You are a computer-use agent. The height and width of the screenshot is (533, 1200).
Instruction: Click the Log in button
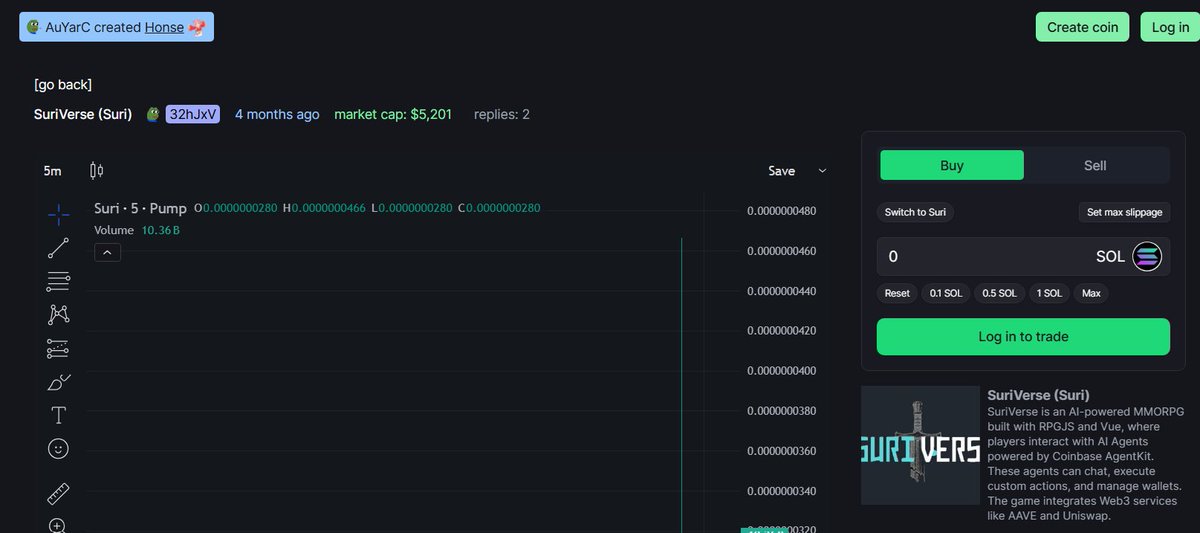[1170, 27]
